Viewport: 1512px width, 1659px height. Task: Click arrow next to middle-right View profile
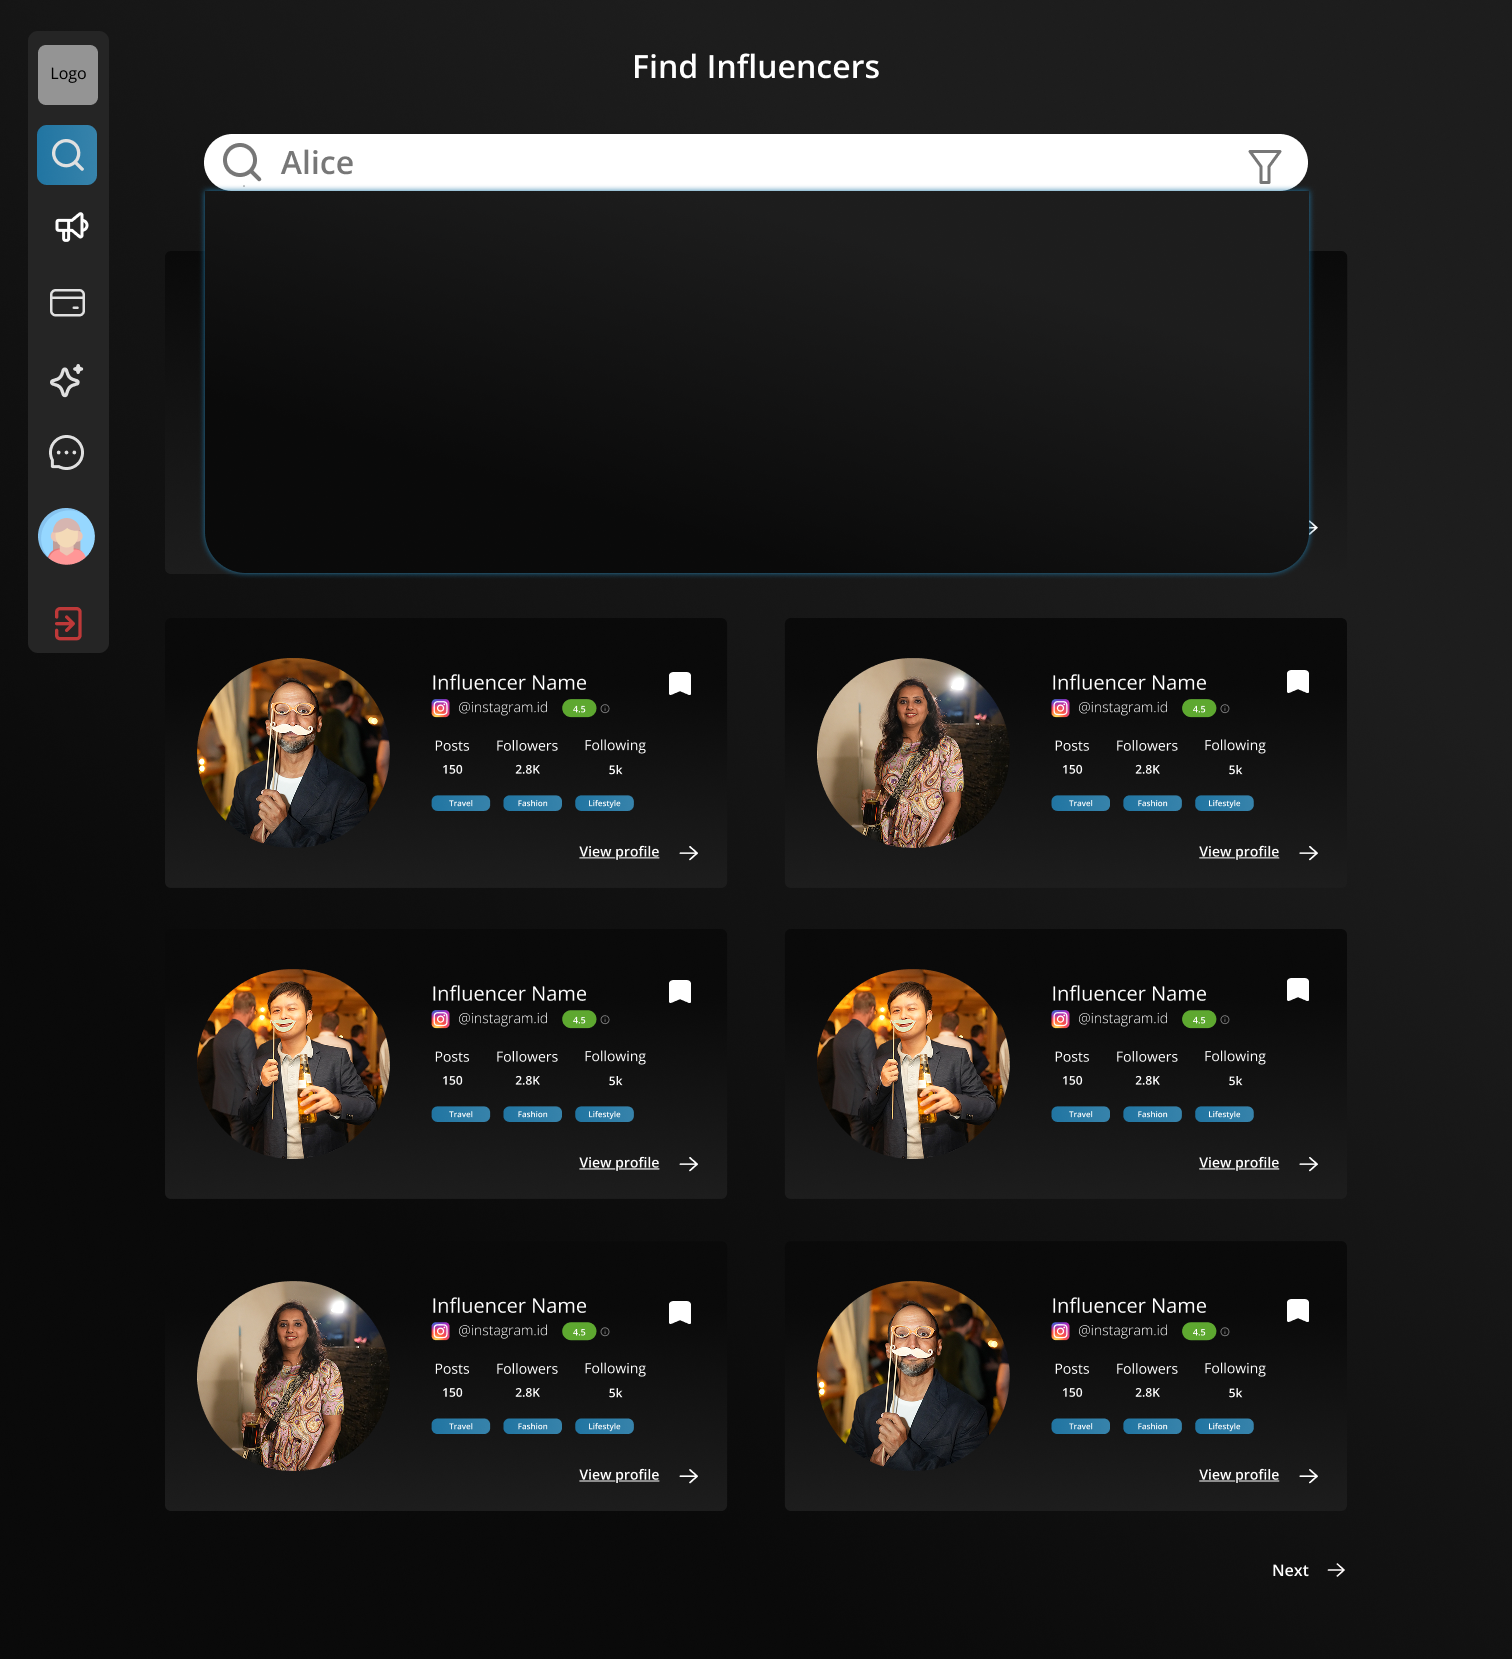pos(1309,1164)
